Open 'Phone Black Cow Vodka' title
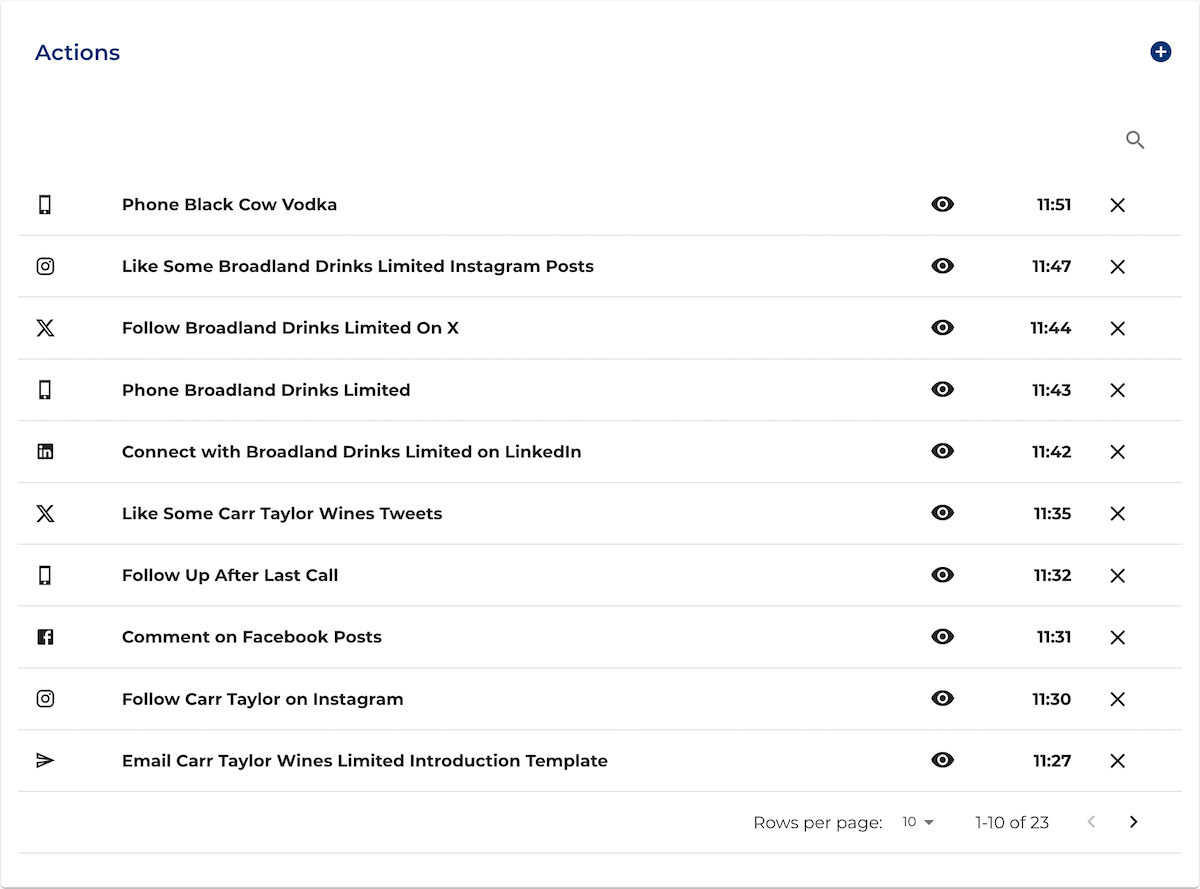Image resolution: width=1200 pixels, height=889 pixels. coord(229,205)
